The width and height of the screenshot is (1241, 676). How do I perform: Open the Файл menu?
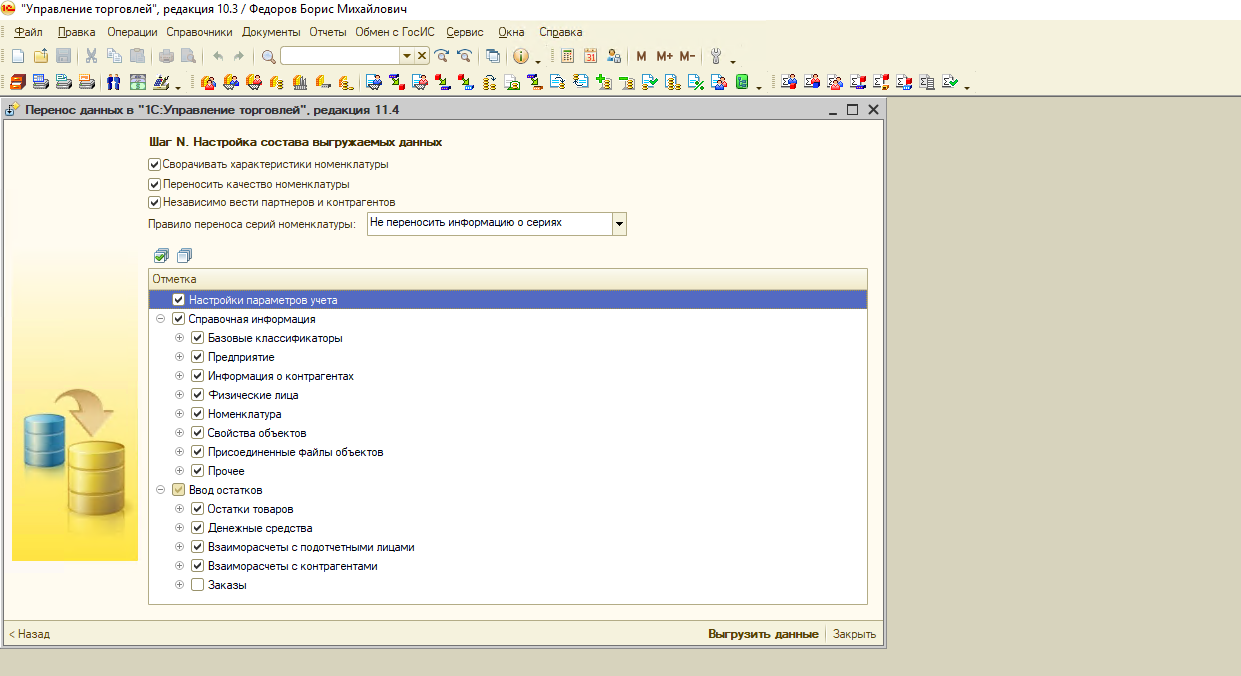pyautogui.click(x=29, y=32)
